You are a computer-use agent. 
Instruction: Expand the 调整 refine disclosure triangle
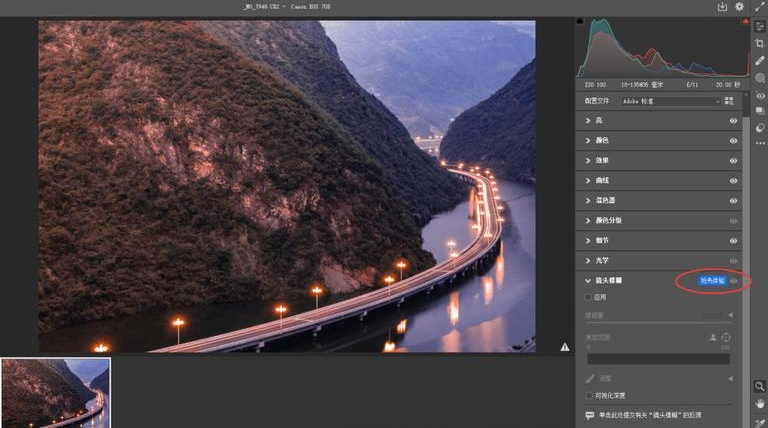point(730,379)
